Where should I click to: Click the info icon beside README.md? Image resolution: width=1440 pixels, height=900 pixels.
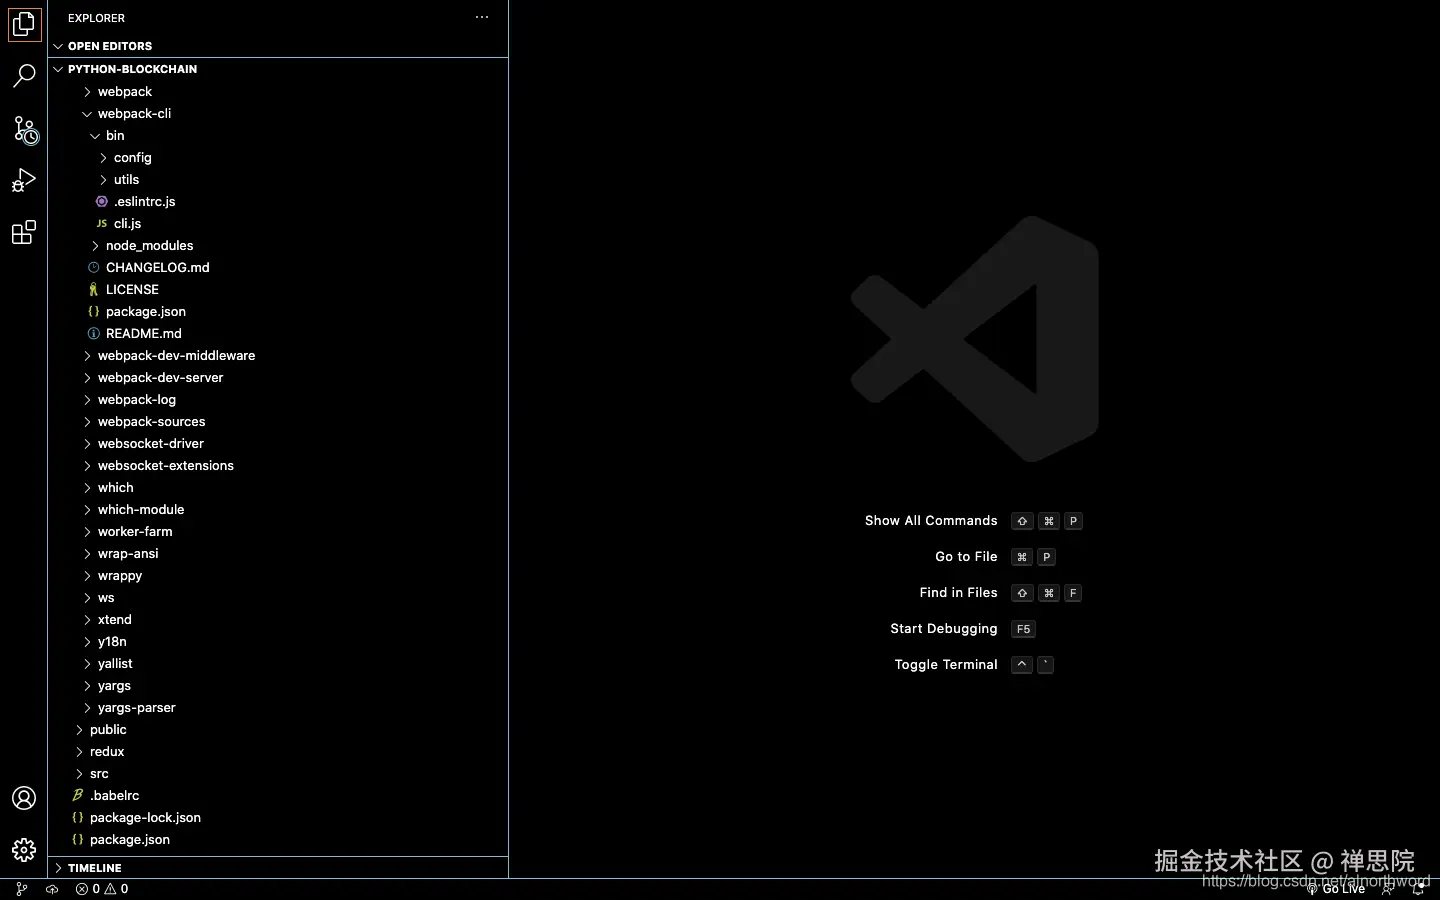93,333
